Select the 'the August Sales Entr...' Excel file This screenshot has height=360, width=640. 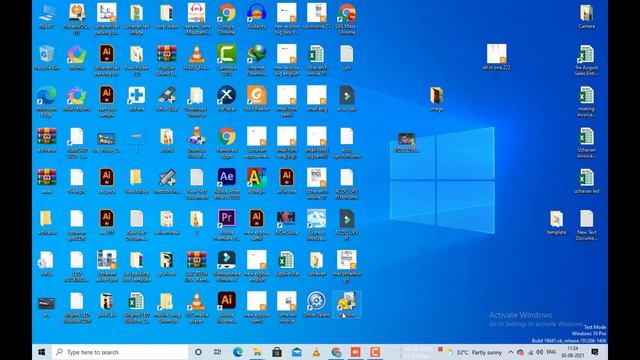click(x=587, y=60)
